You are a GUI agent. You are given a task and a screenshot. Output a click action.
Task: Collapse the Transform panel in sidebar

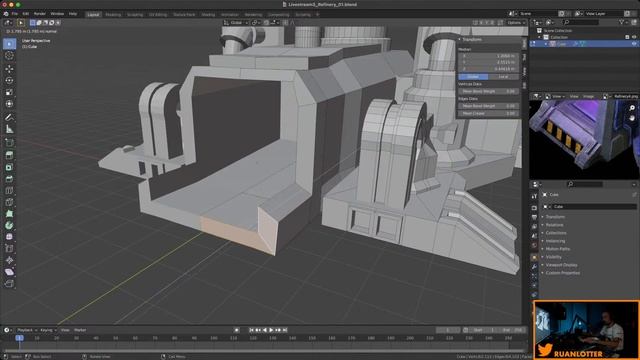point(460,40)
